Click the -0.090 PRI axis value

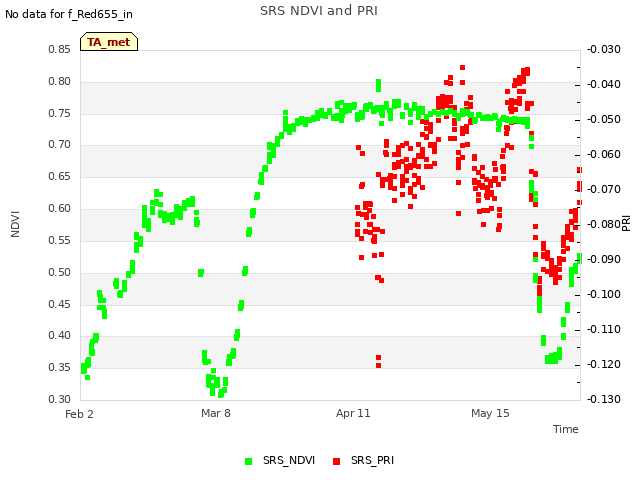[604, 259]
